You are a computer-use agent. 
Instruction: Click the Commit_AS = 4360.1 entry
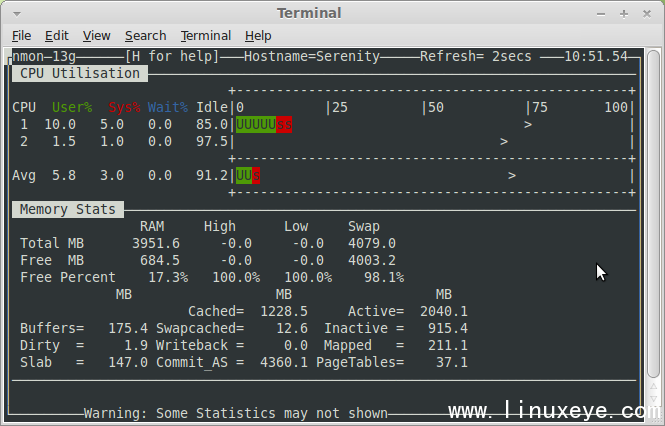[x=232, y=363]
